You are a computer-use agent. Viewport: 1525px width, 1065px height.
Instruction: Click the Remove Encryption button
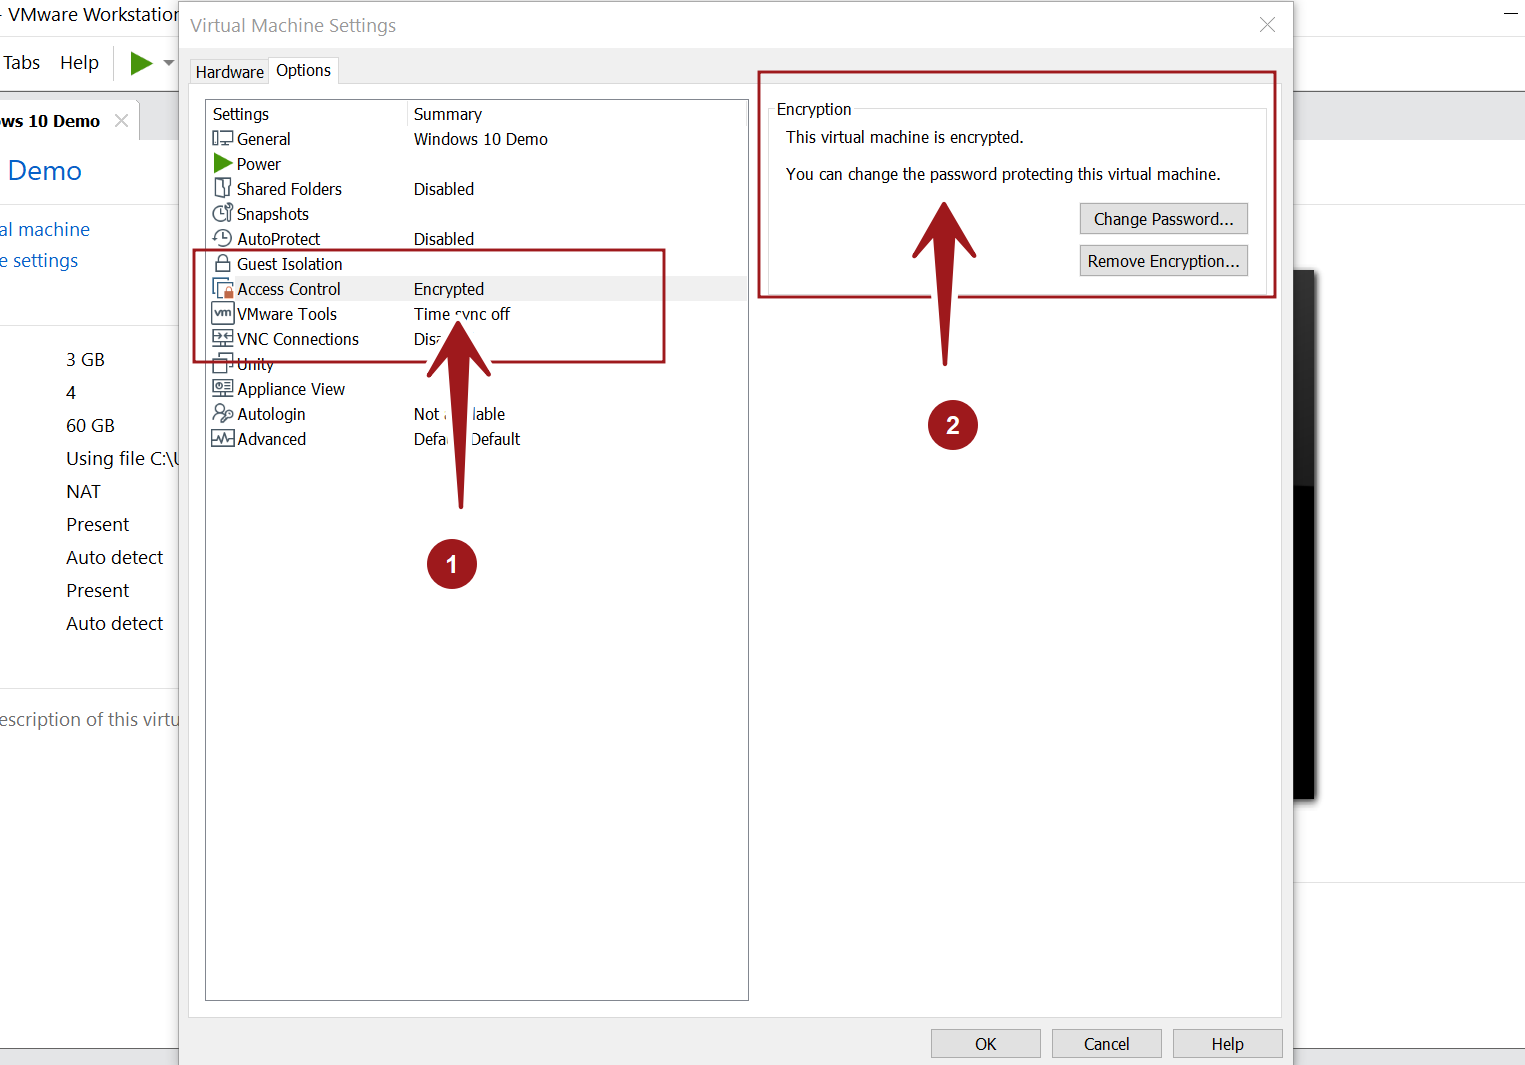(1163, 260)
